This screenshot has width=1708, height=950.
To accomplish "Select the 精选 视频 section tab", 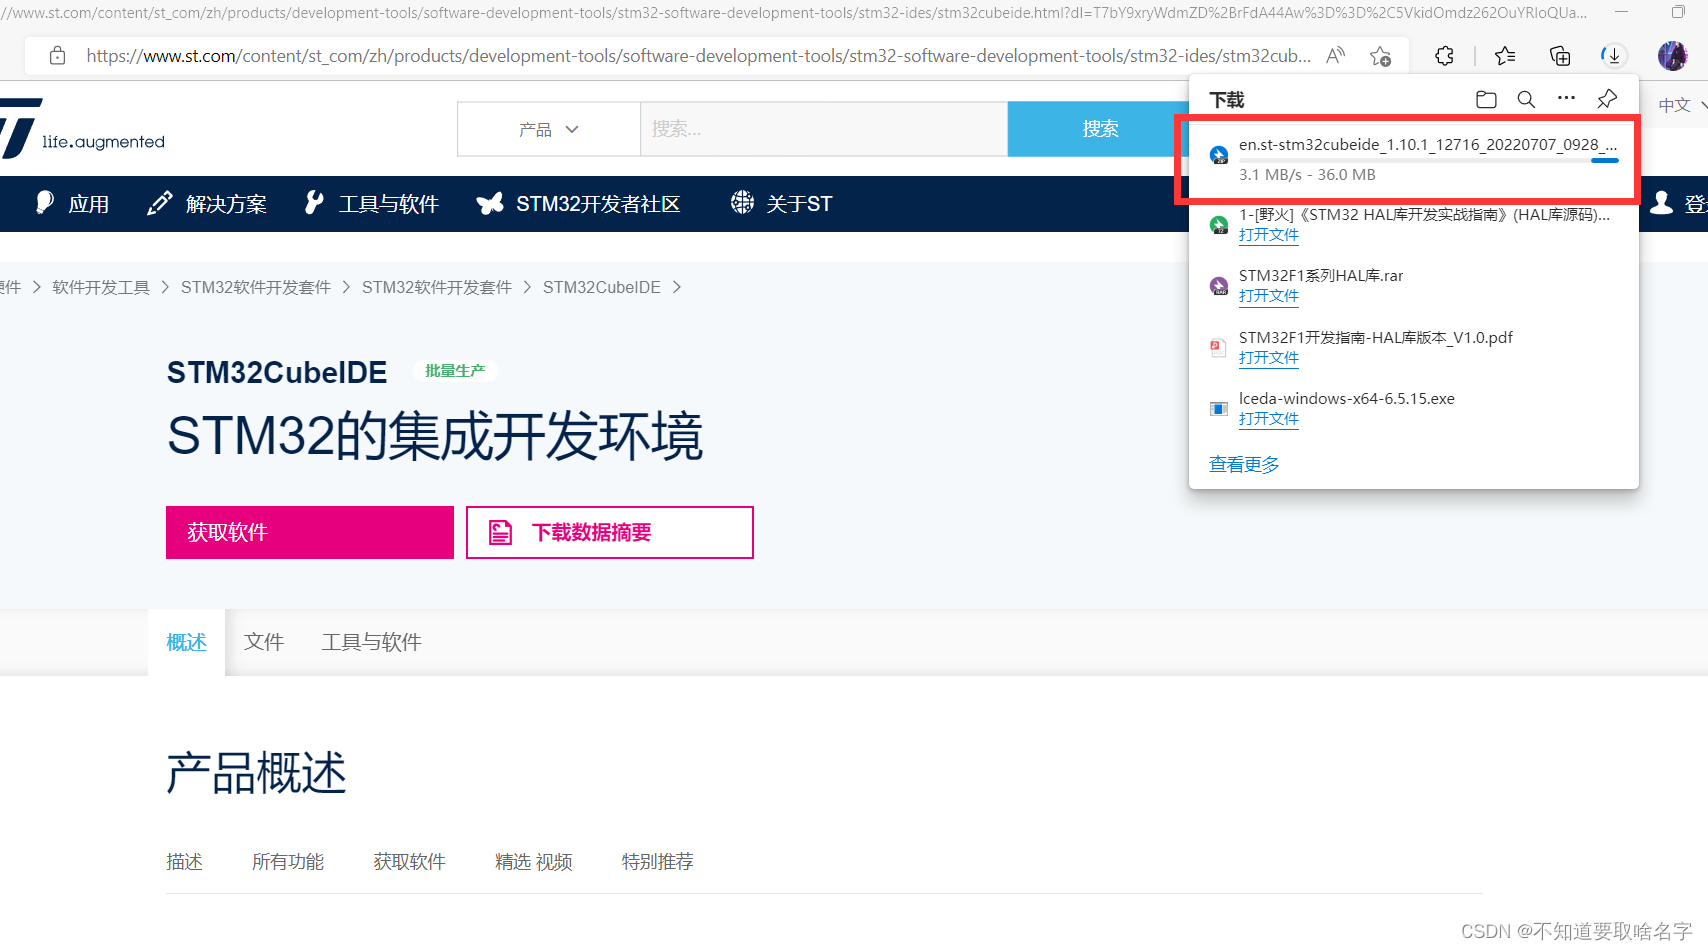I will [534, 862].
